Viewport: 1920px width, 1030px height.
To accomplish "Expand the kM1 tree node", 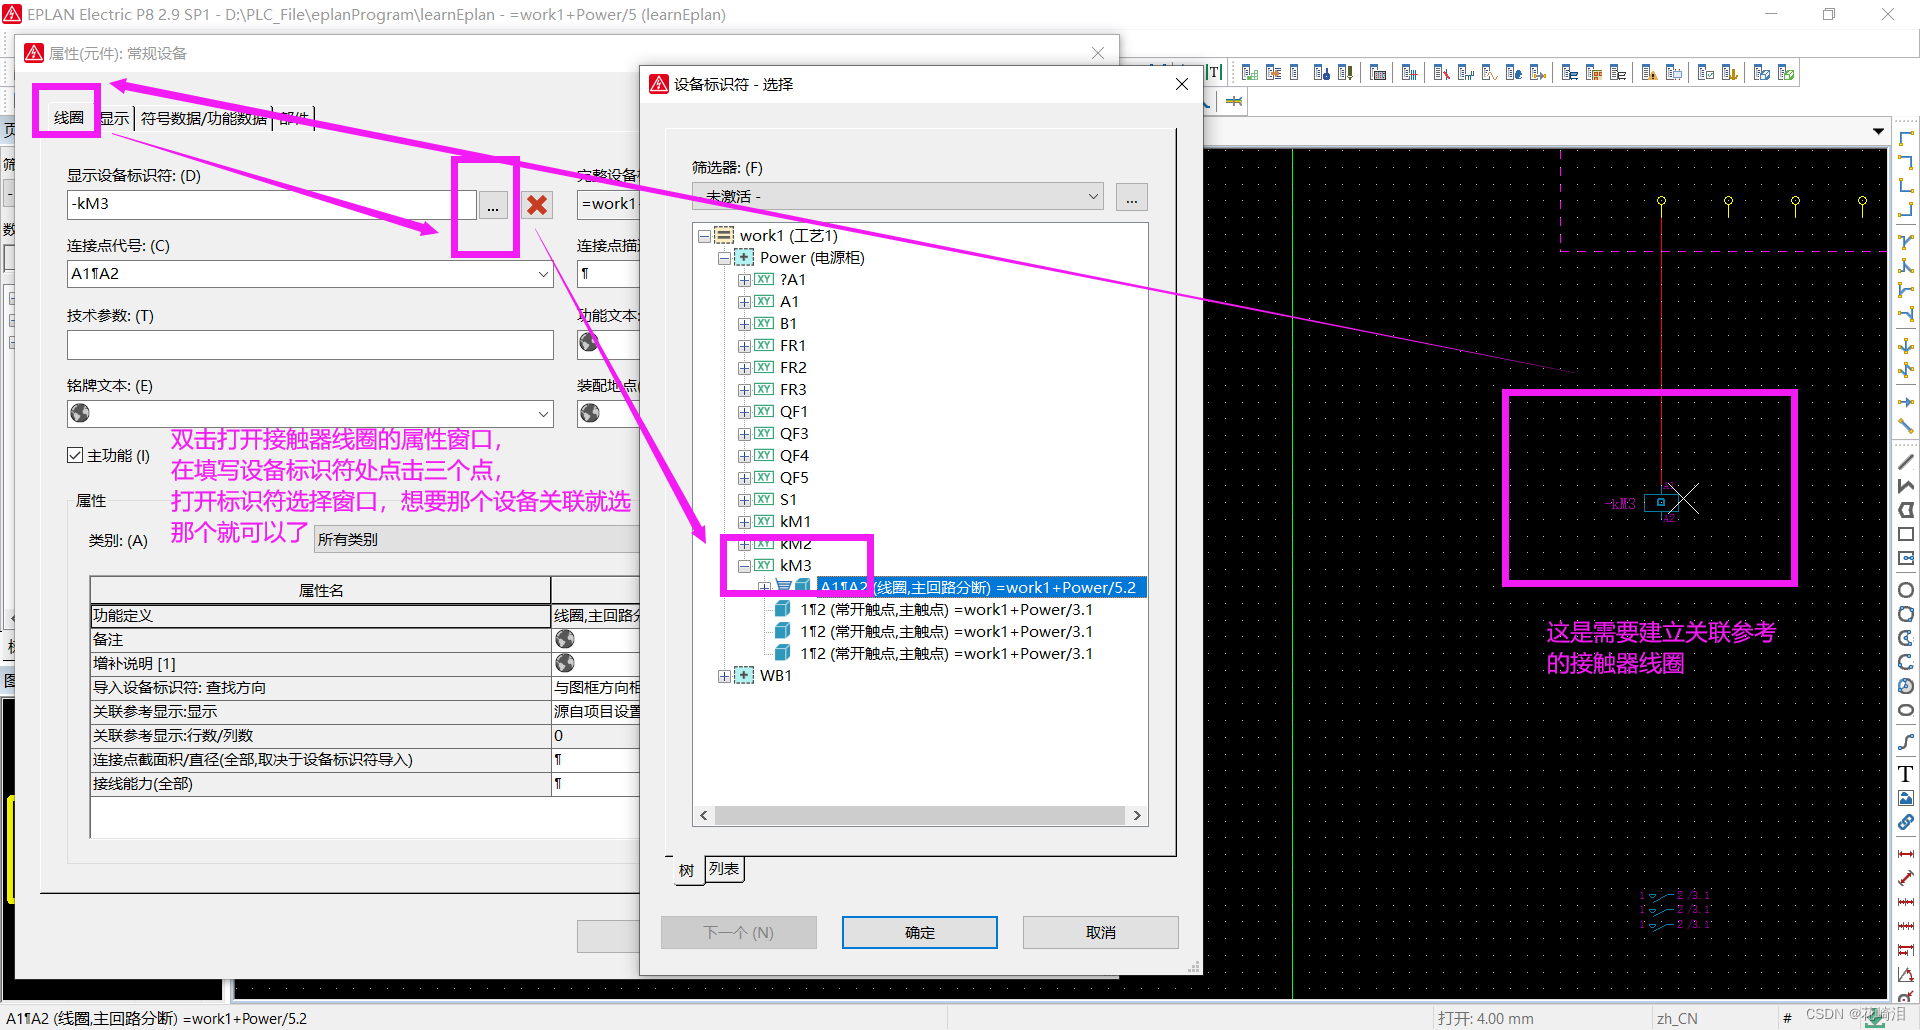I will (744, 522).
